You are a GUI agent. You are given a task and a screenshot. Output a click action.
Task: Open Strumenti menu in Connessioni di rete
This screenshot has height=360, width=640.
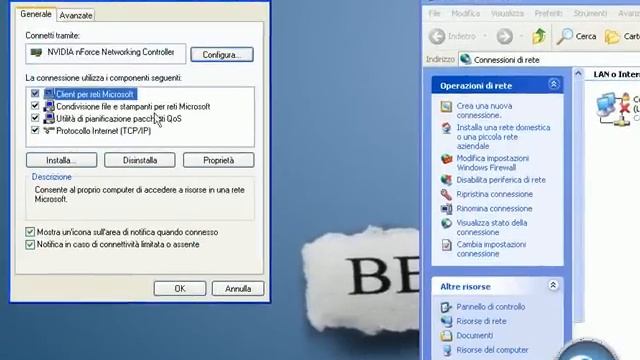pyautogui.click(x=590, y=13)
